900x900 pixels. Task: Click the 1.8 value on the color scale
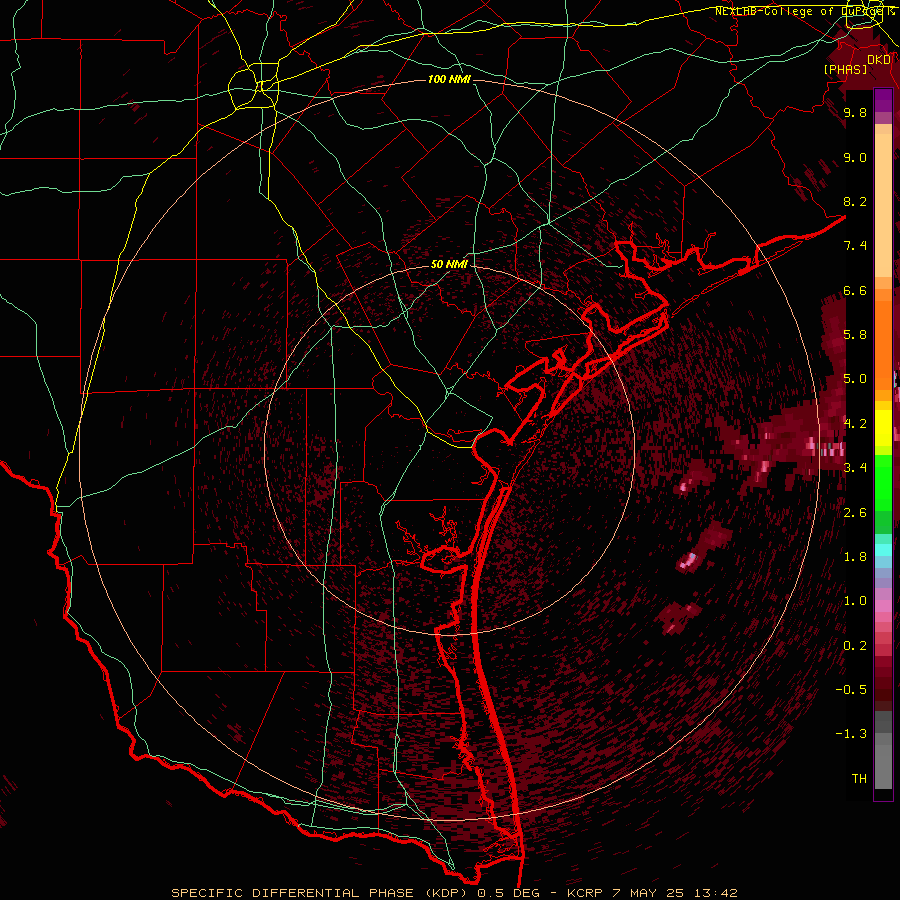click(x=855, y=557)
